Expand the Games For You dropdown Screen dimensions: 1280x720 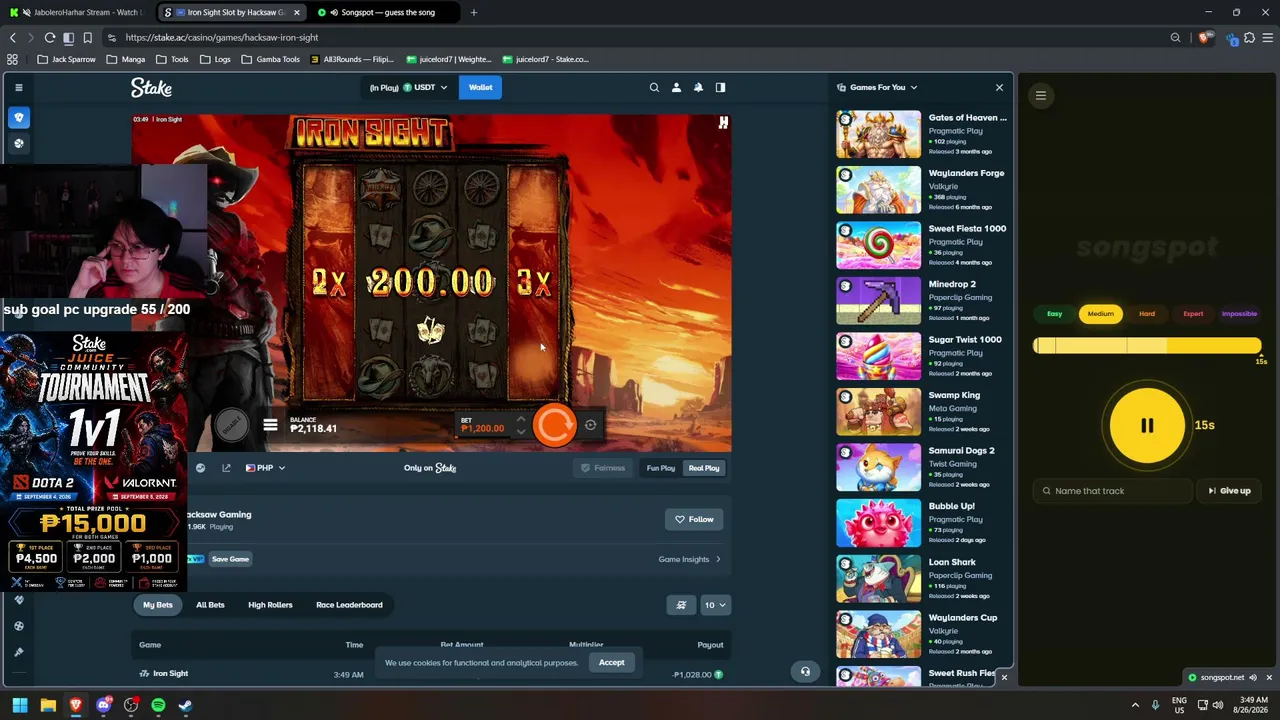pos(877,88)
